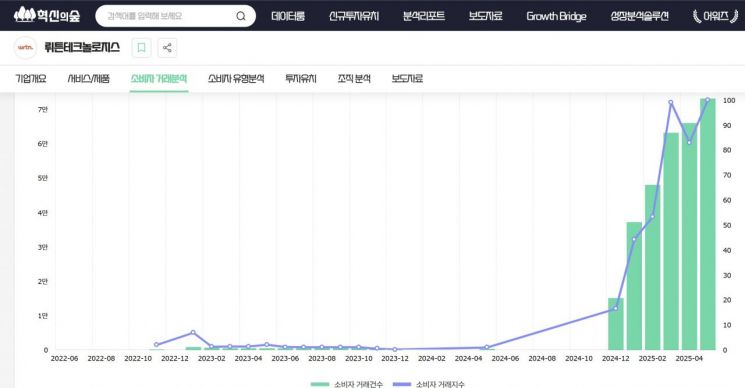The width and height of the screenshot is (745, 388).
Task: Go to the 분석리포트 menu
Action: click(x=424, y=16)
